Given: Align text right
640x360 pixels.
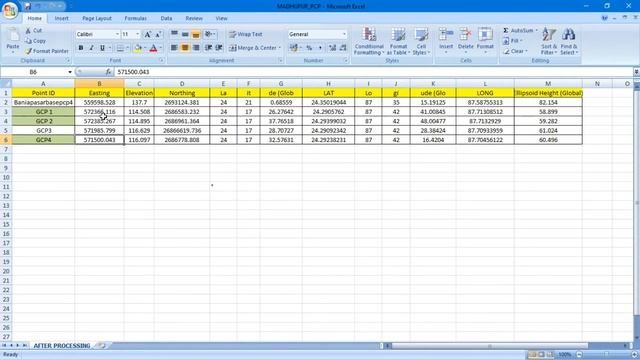Looking at the screenshot, I should click(x=196, y=48).
